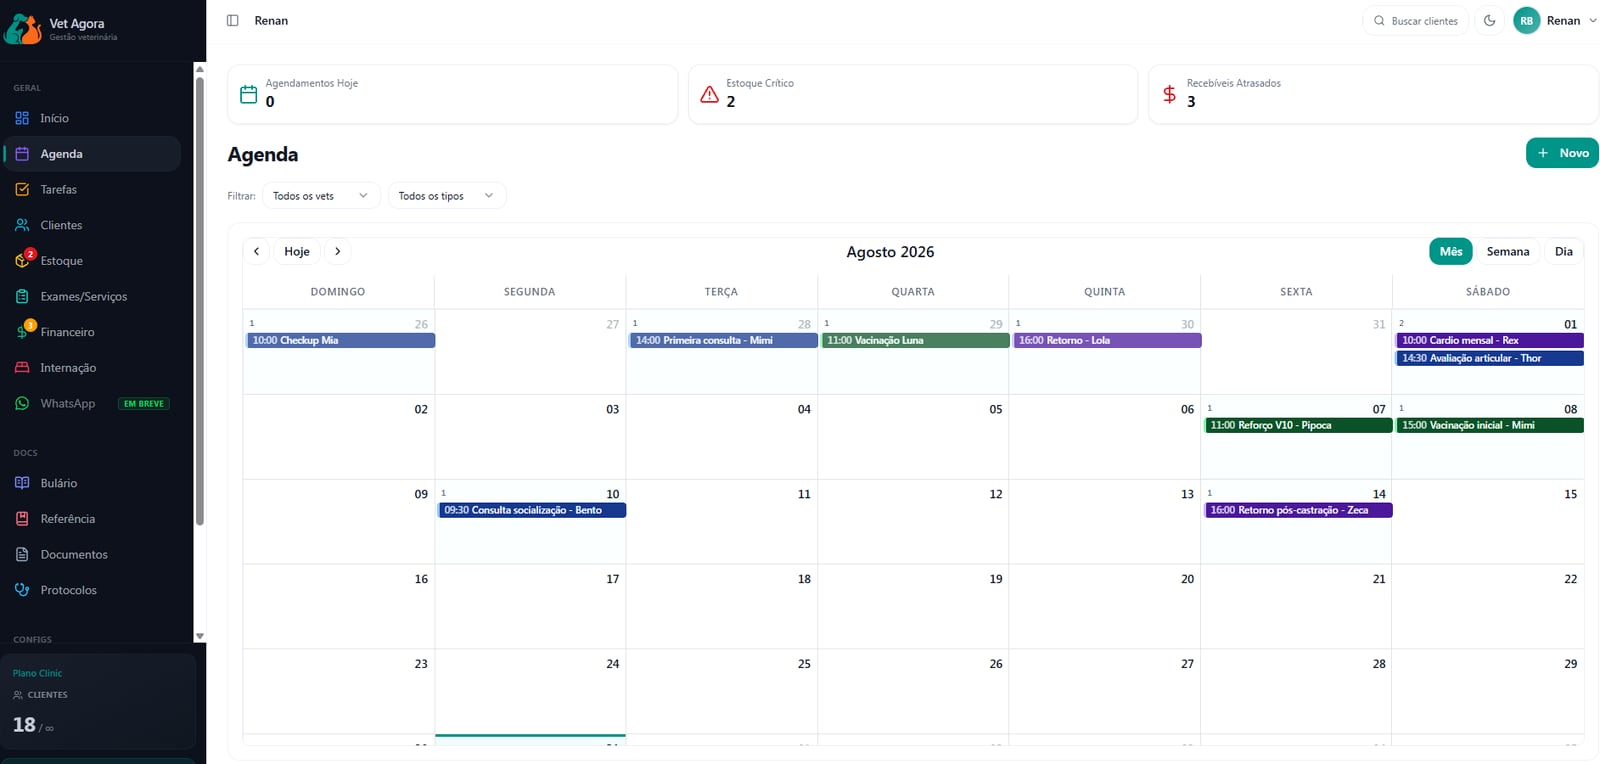Go to previous month arrow
Image resolution: width=1600 pixels, height=764 pixels.
point(257,251)
